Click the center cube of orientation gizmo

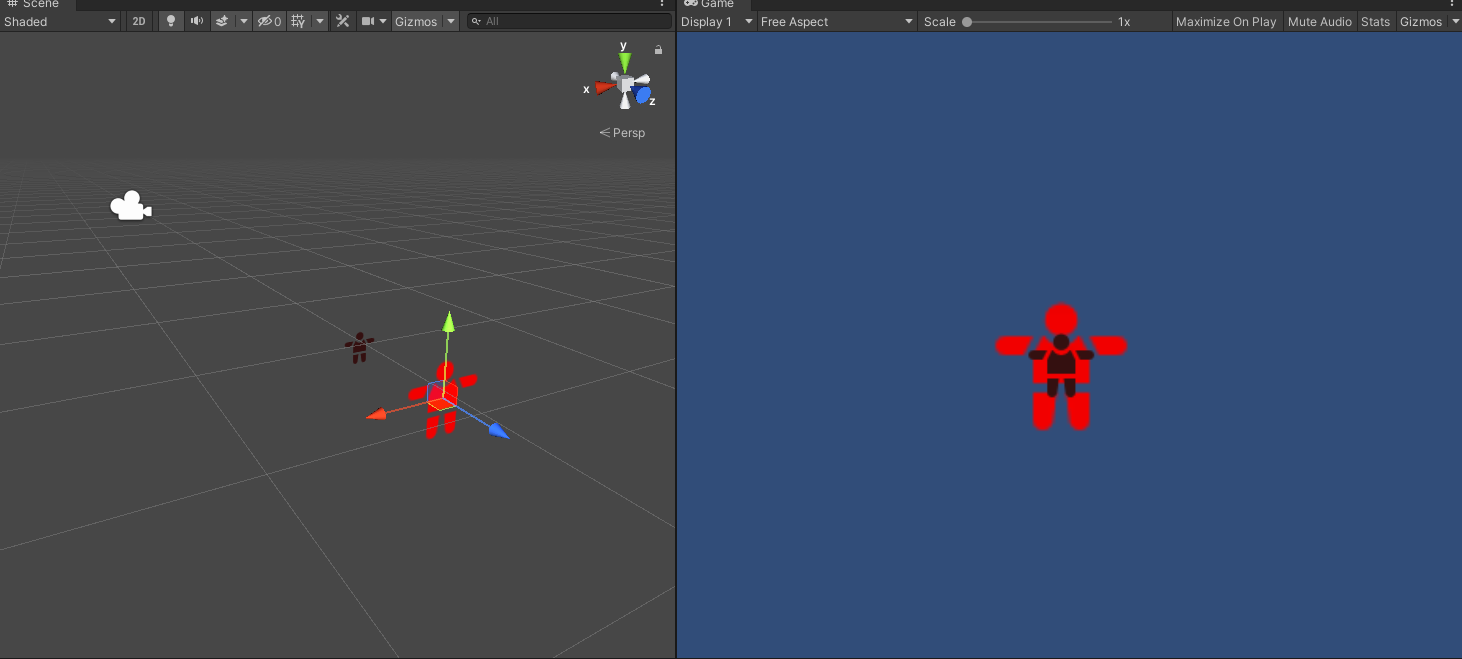pos(625,84)
